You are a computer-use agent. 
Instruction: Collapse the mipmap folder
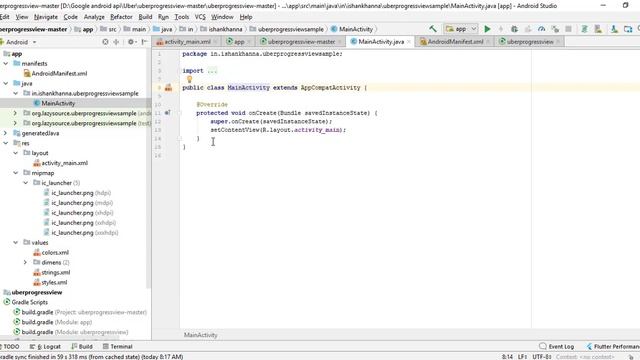(x=16, y=173)
